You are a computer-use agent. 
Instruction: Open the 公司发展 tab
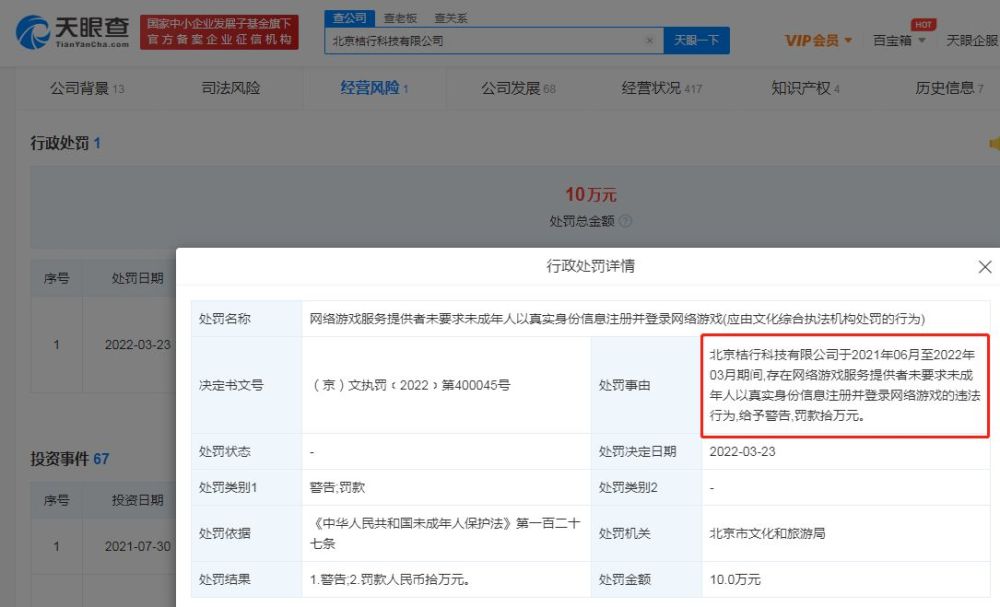(x=518, y=88)
